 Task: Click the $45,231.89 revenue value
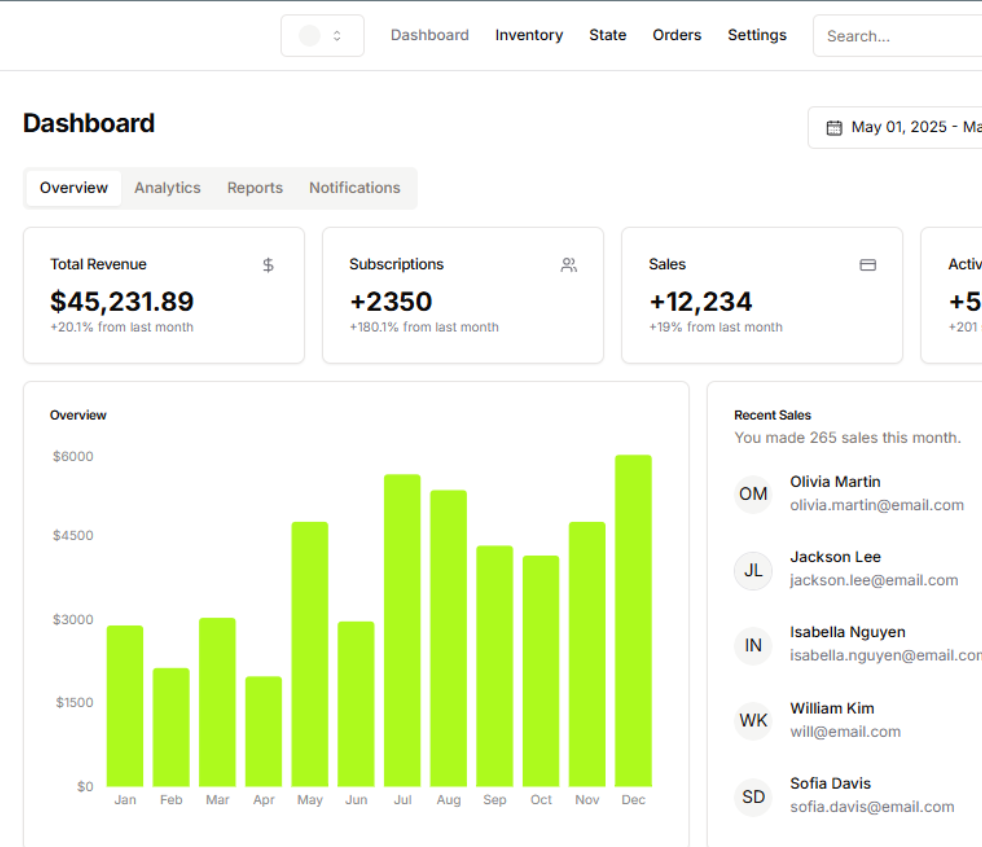click(x=122, y=301)
